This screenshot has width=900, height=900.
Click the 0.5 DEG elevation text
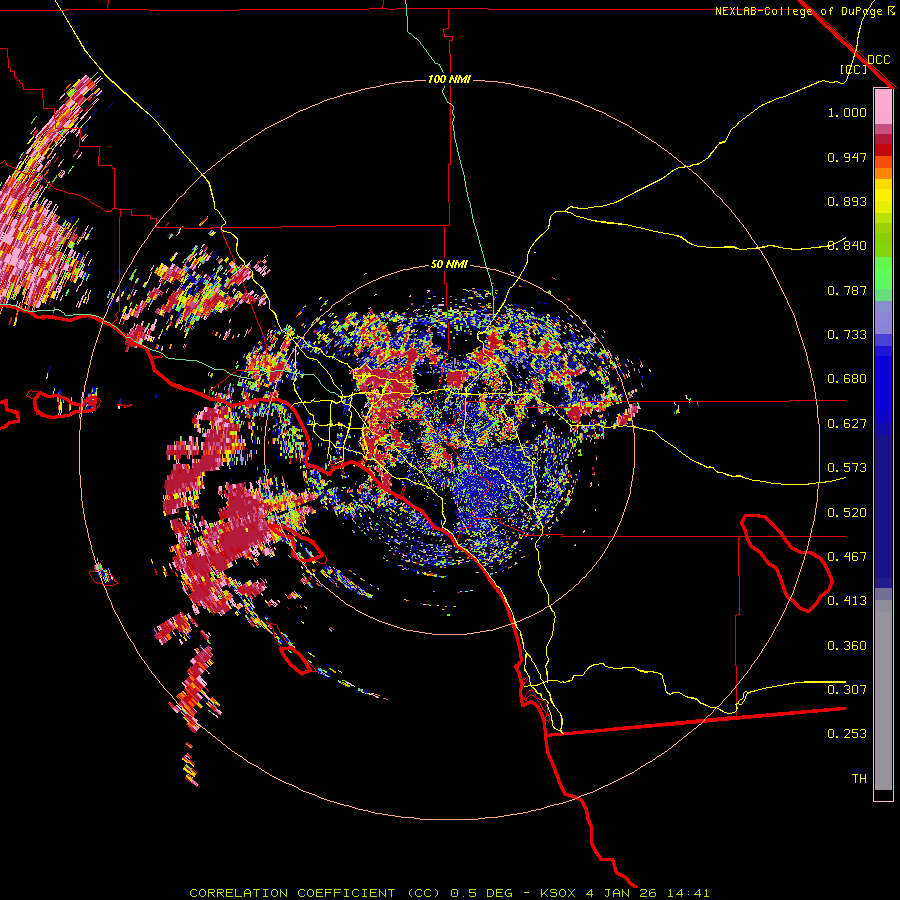pyautogui.click(x=481, y=893)
